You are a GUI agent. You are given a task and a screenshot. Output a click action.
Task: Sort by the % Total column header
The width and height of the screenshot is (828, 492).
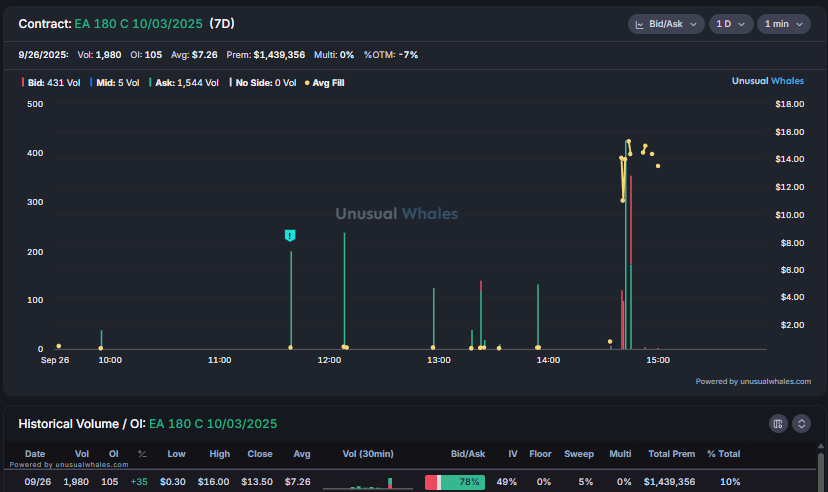723,454
